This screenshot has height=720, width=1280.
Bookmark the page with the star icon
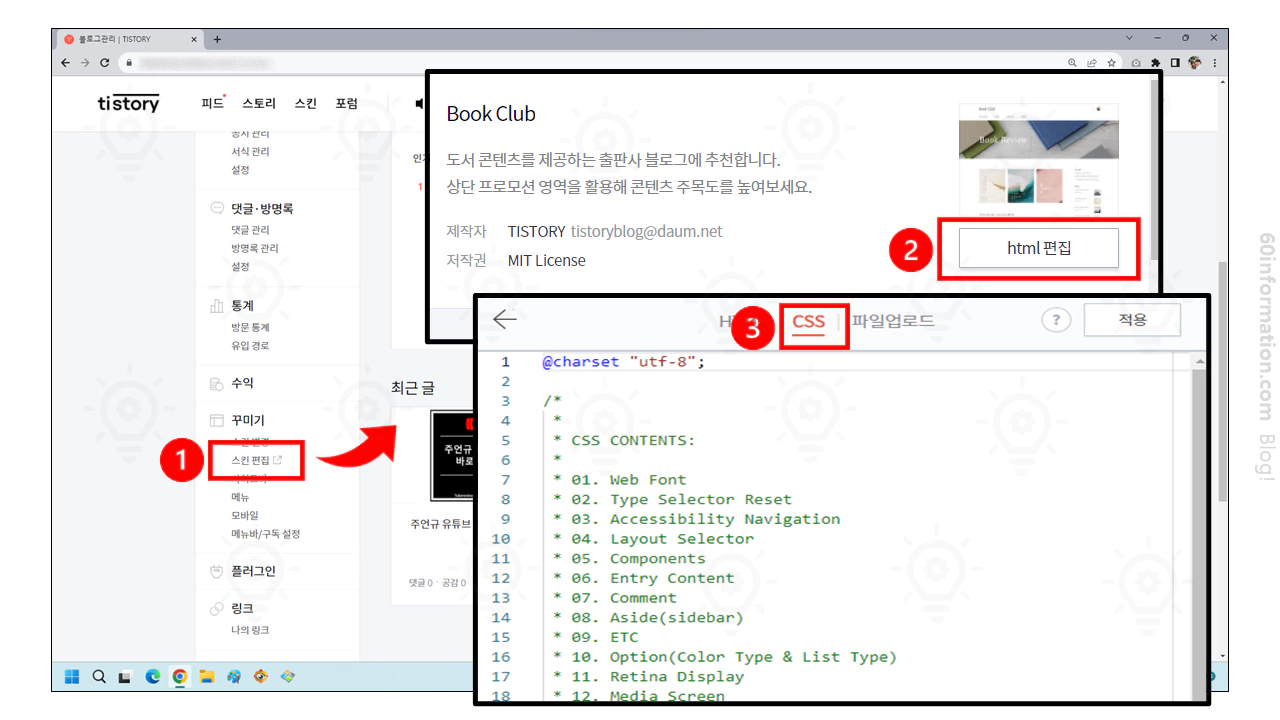[1112, 62]
